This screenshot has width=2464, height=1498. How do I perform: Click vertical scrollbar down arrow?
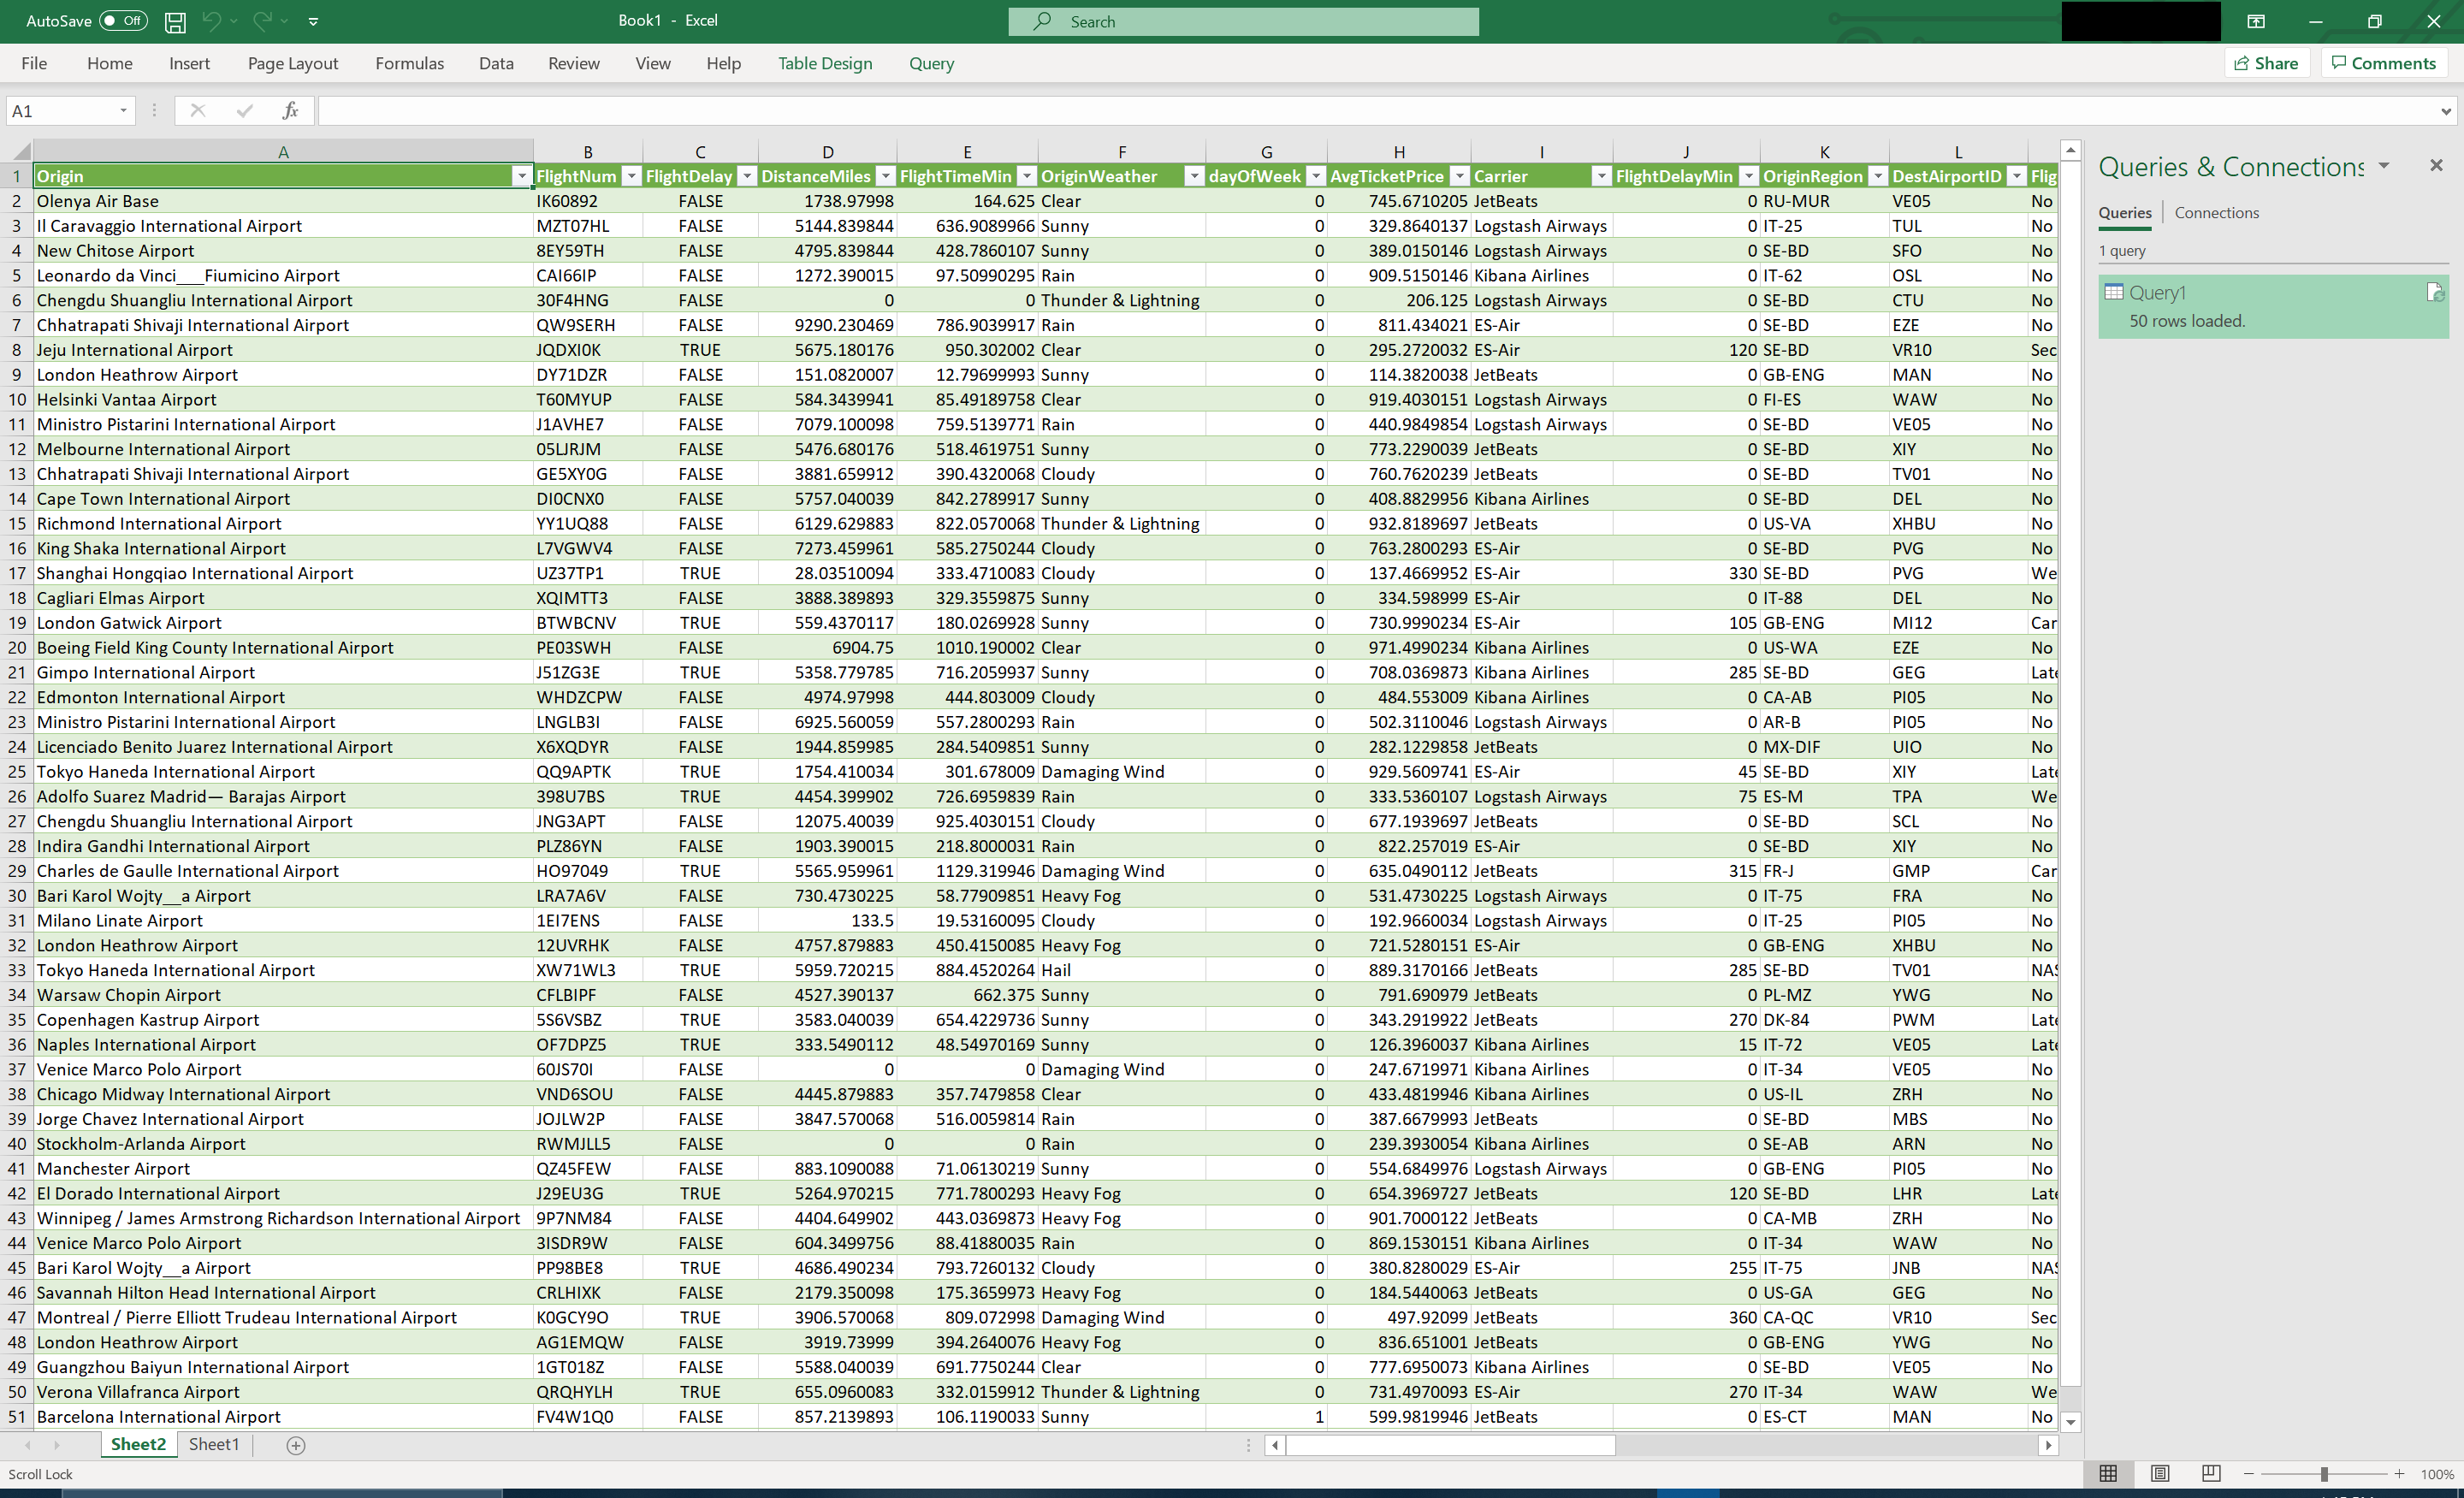2071,1422
